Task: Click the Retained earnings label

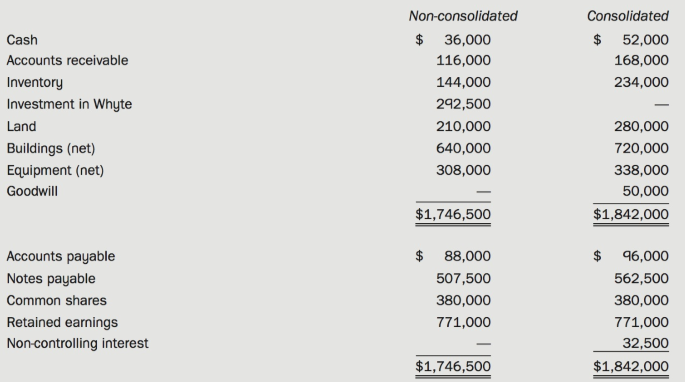Action: coord(62,323)
